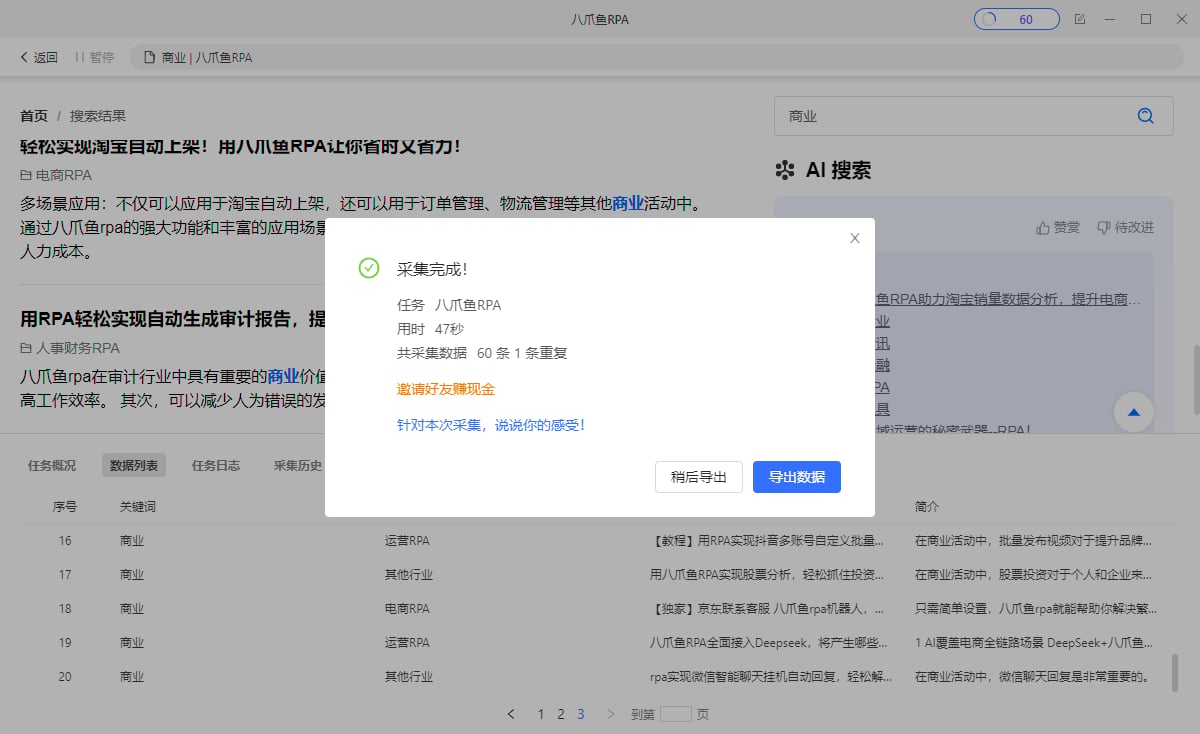This screenshot has width=1200, height=734.
Task: Click the green check success icon
Action: coord(369,268)
